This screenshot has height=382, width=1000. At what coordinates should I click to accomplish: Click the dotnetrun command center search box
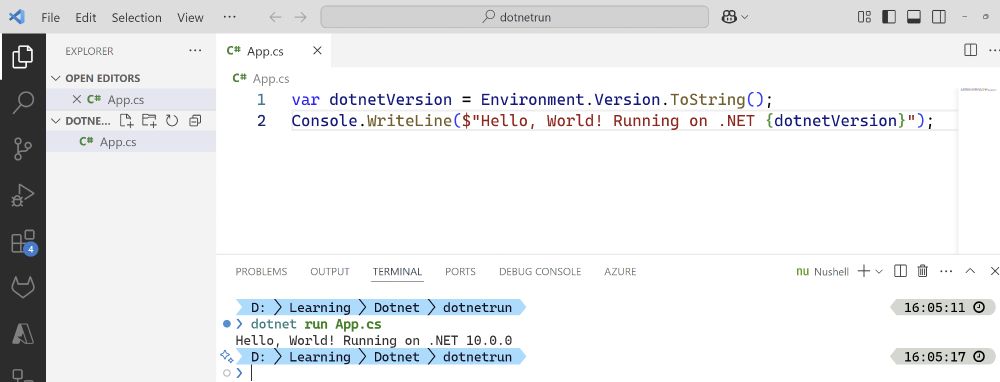pyautogui.click(x=515, y=17)
